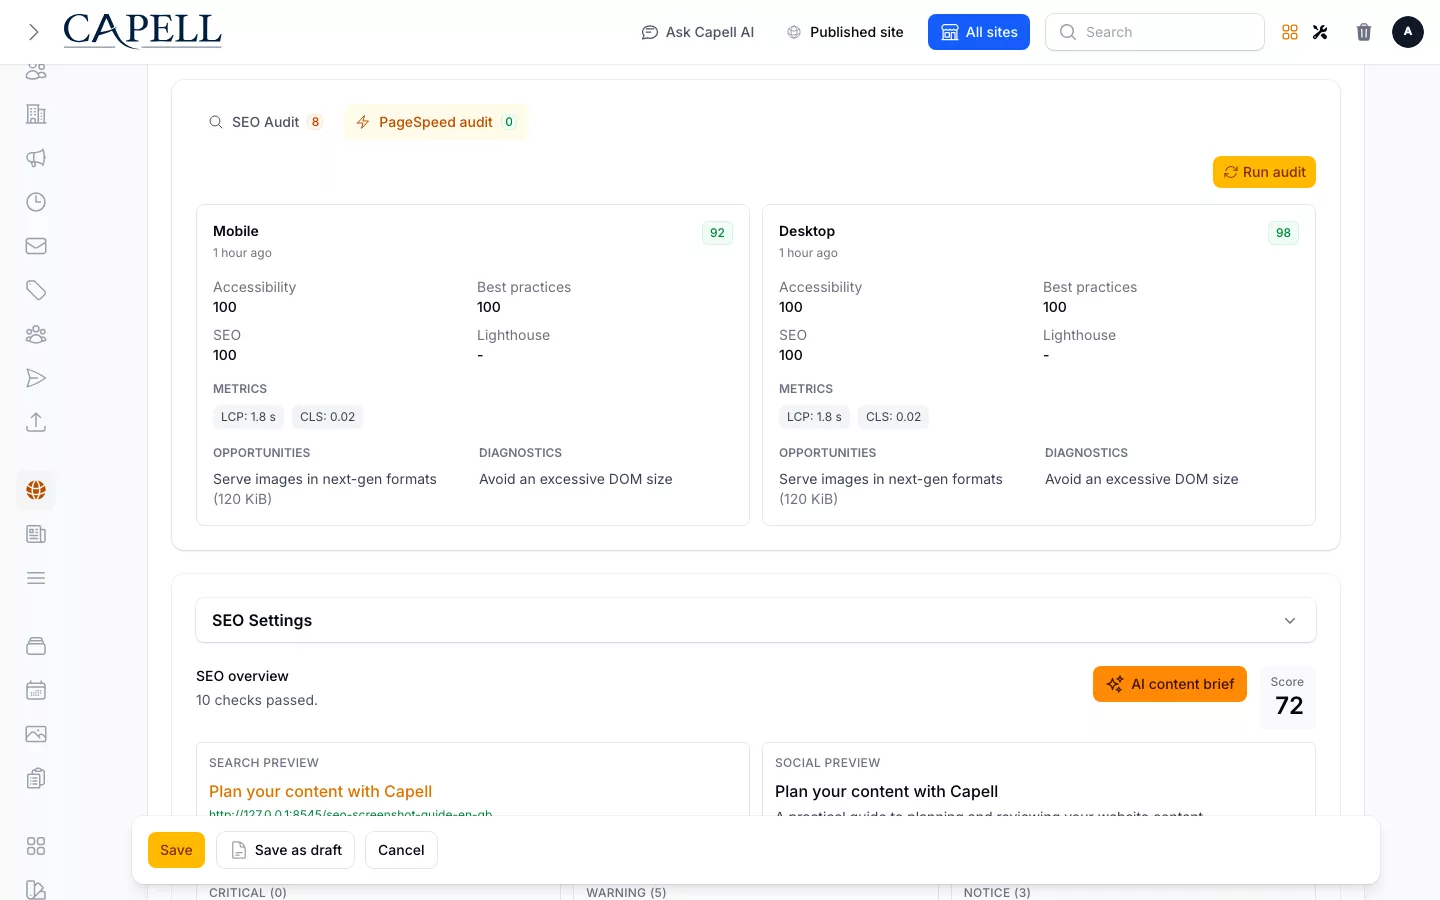Expand the SEO Settings section
This screenshot has height=900, width=1440.
(x=756, y=620)
